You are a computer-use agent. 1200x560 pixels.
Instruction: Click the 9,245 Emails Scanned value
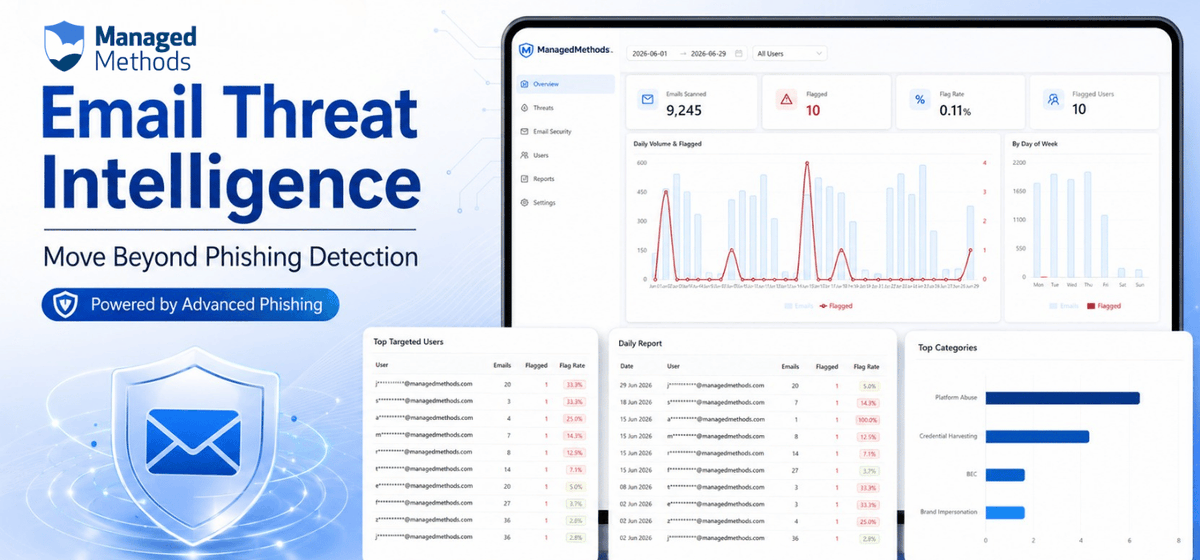pos(684,110)
